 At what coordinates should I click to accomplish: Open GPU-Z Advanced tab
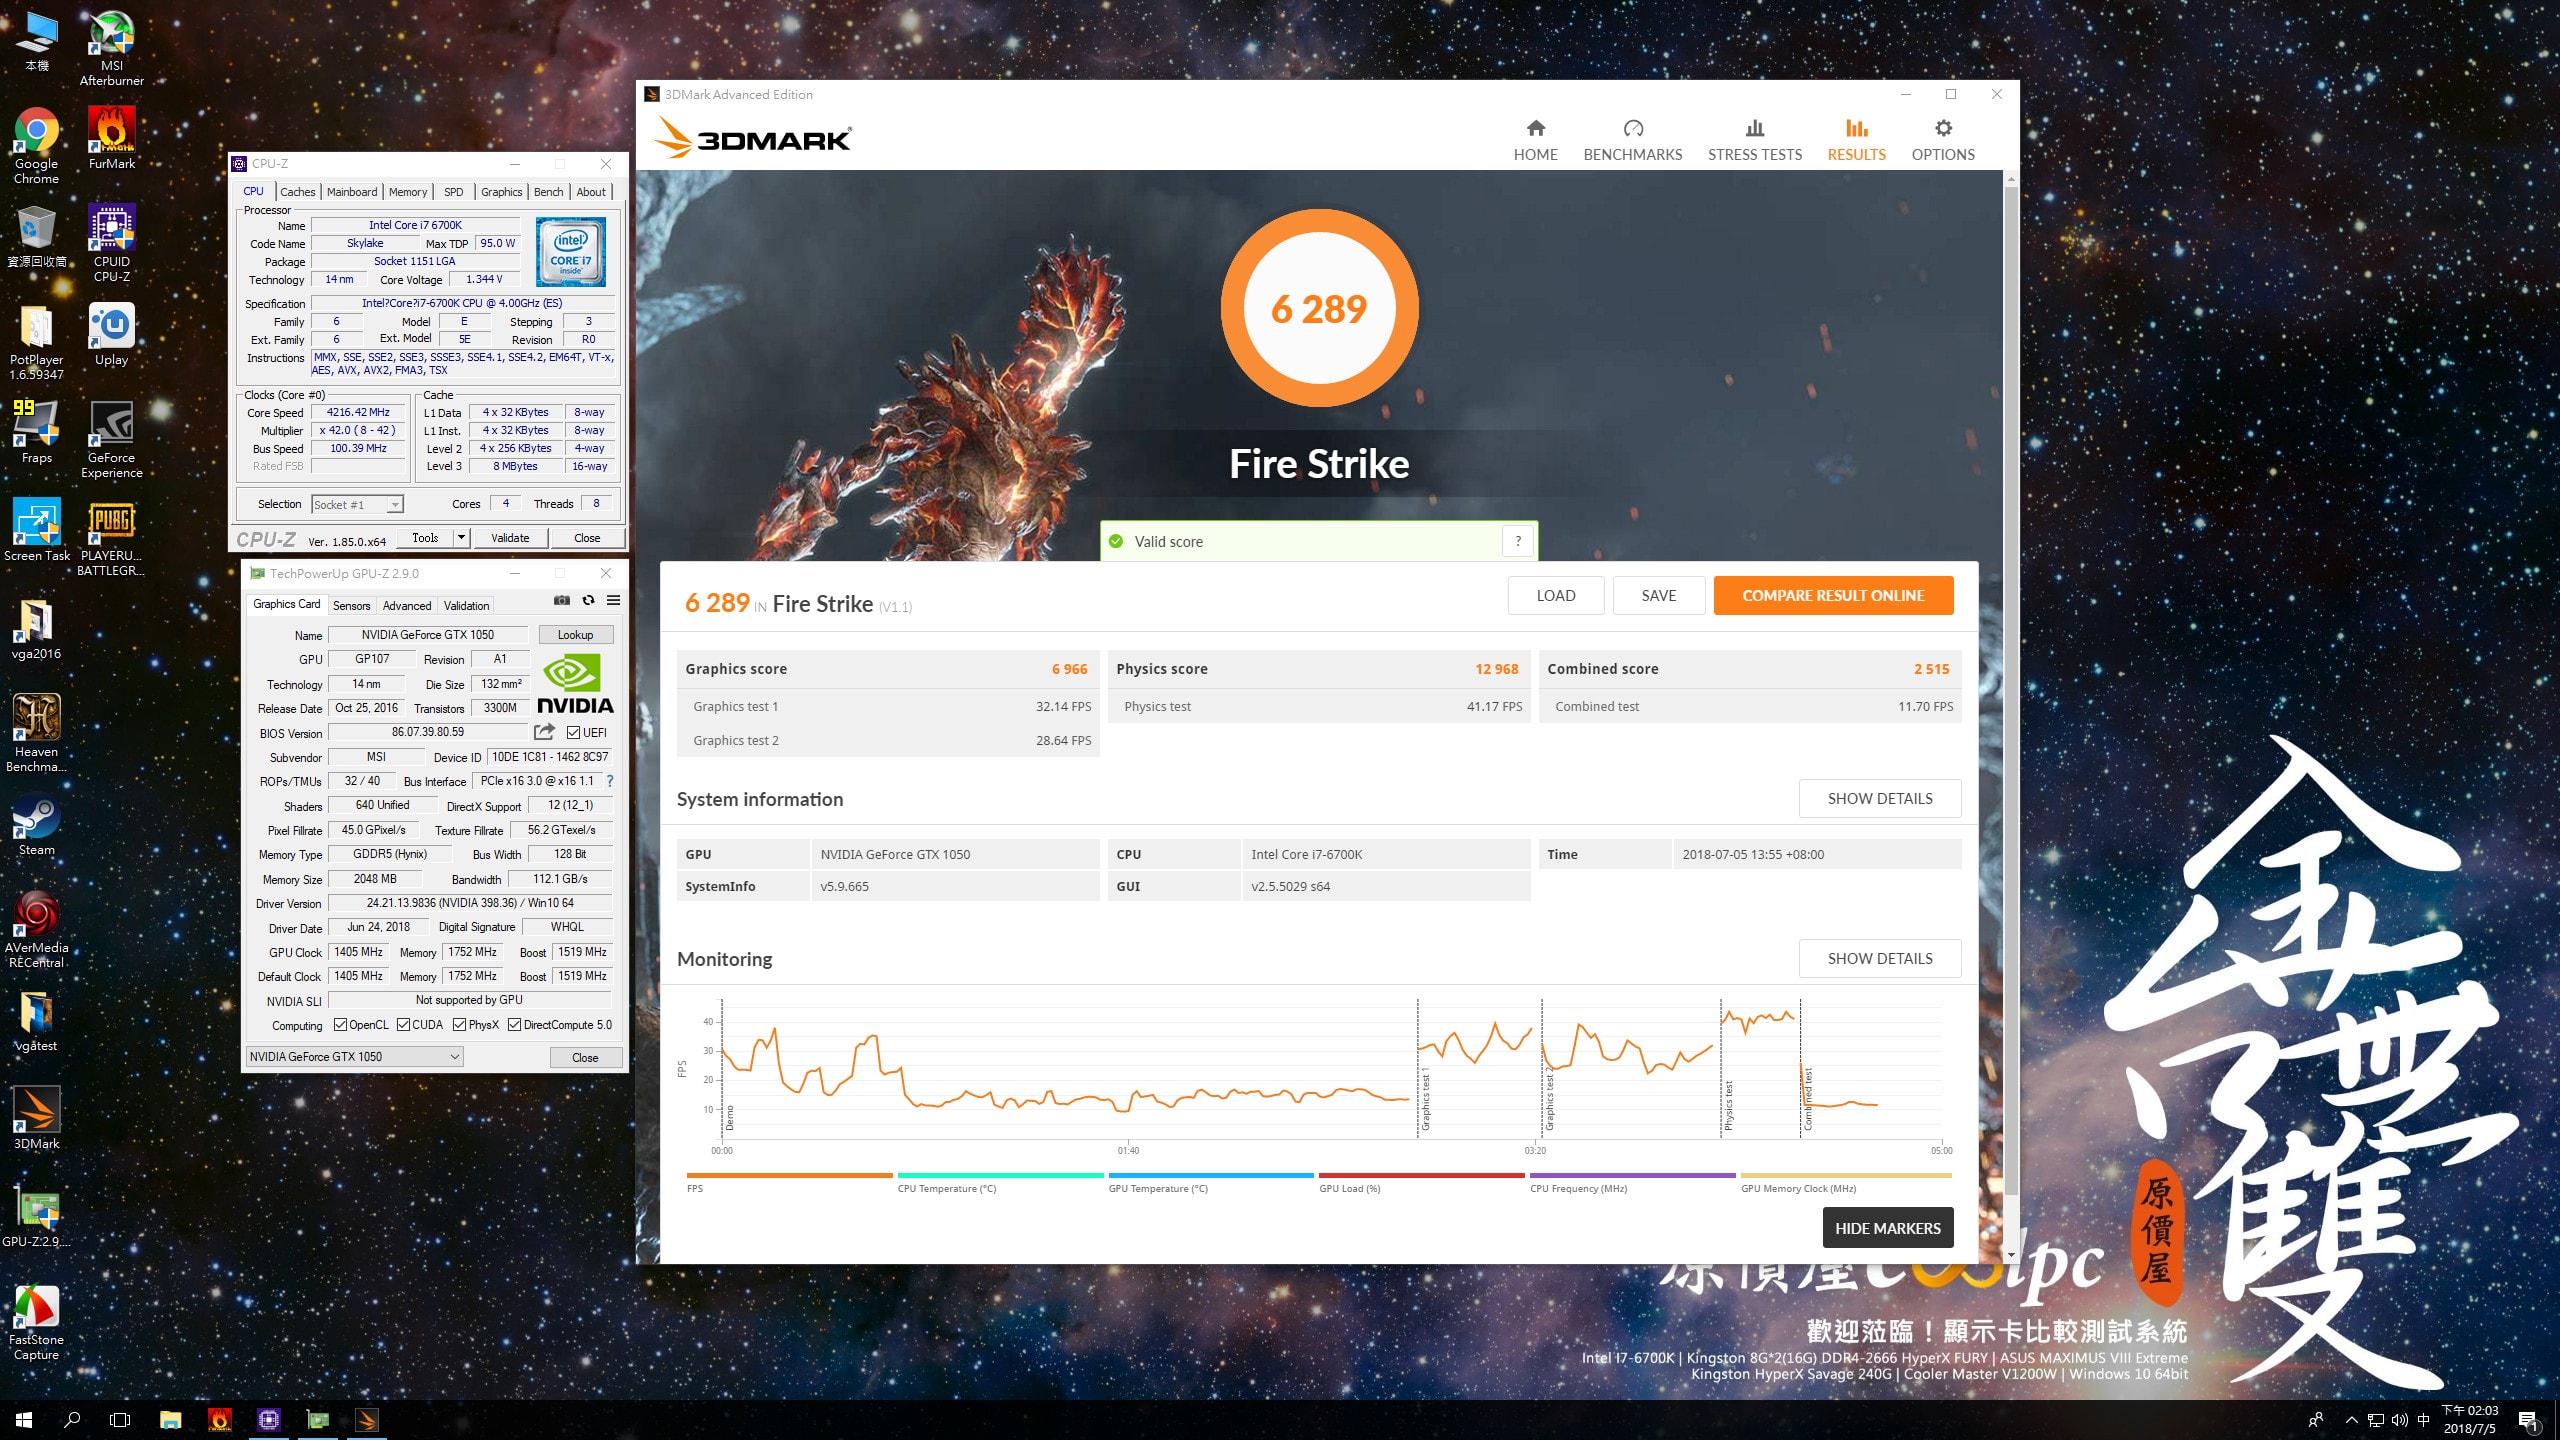pyautogui.click(x=407, y=606)
